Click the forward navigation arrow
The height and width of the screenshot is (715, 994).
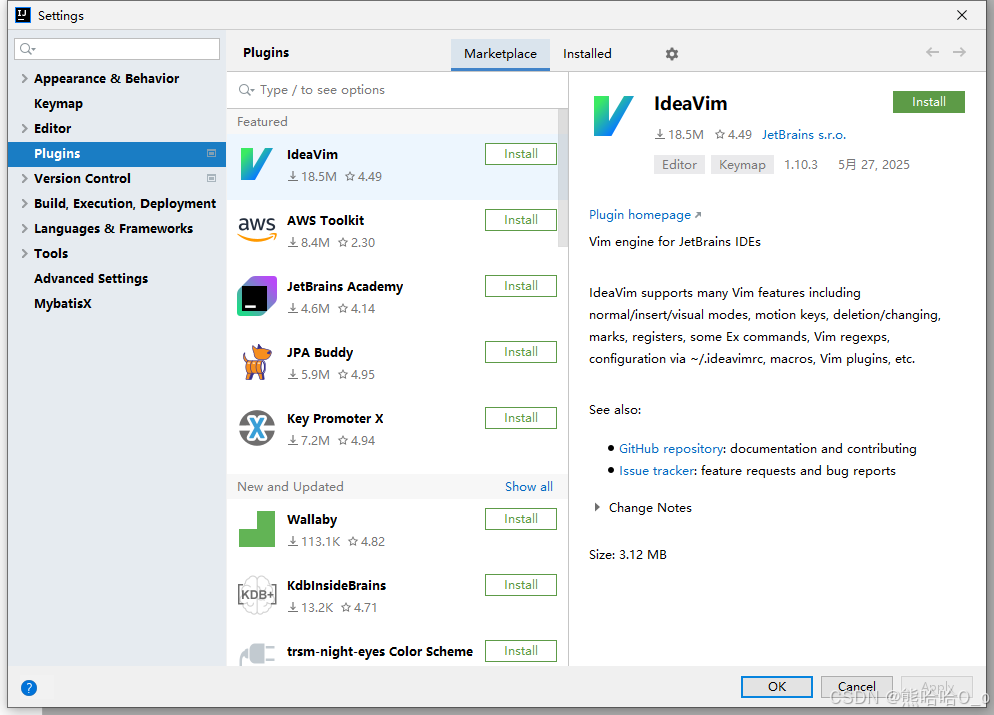point(959,52)
